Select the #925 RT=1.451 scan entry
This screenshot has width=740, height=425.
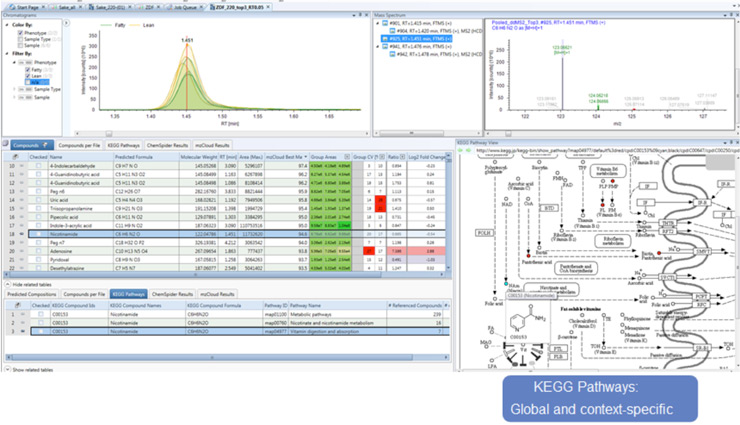click(x=417, y=39)
